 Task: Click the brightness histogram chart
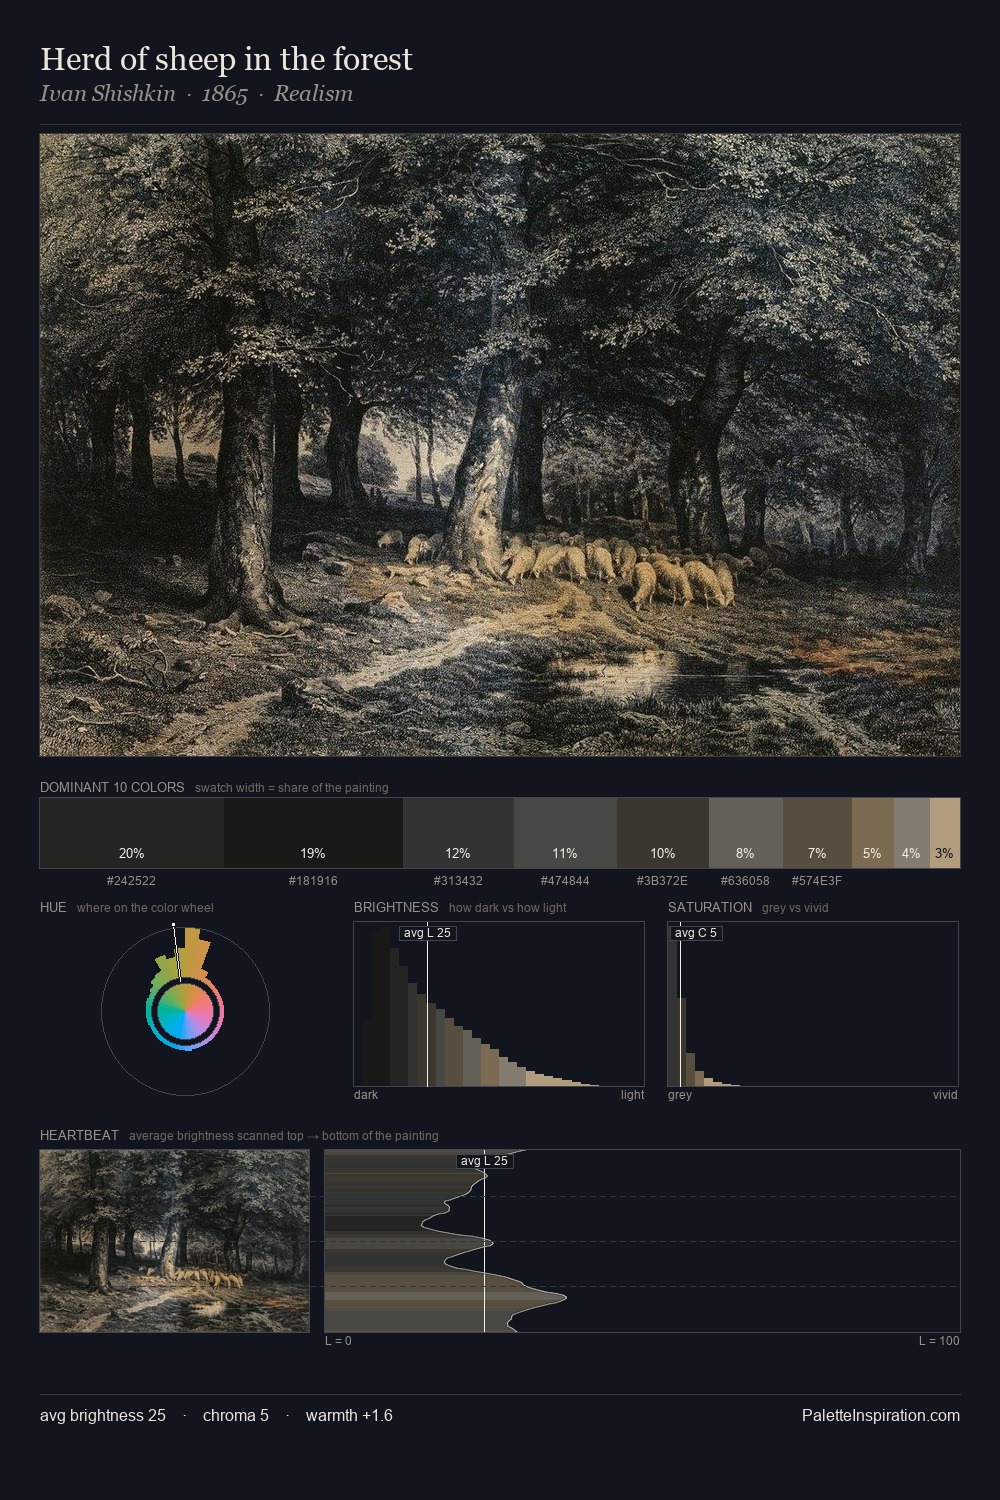[499, 1004]
